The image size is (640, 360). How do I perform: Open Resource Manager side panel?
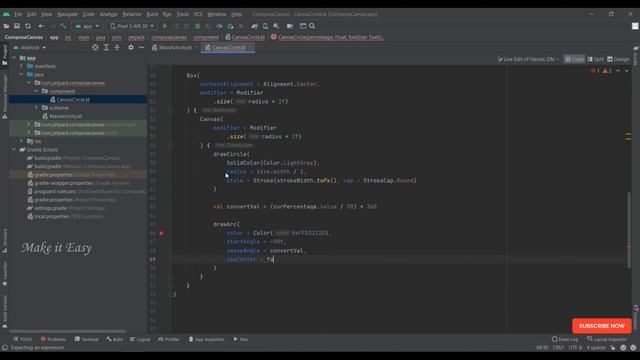coord(5,97)
